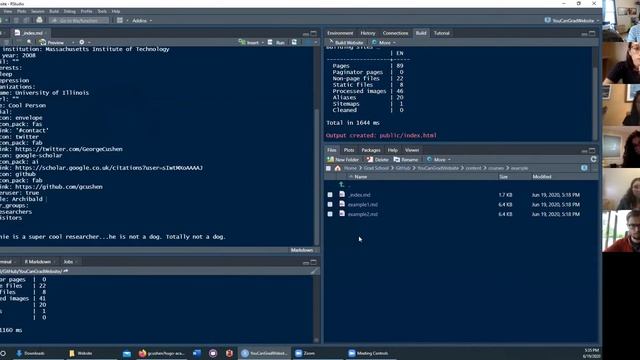
Task: Click the Go to file/function field
Action: 79,20
